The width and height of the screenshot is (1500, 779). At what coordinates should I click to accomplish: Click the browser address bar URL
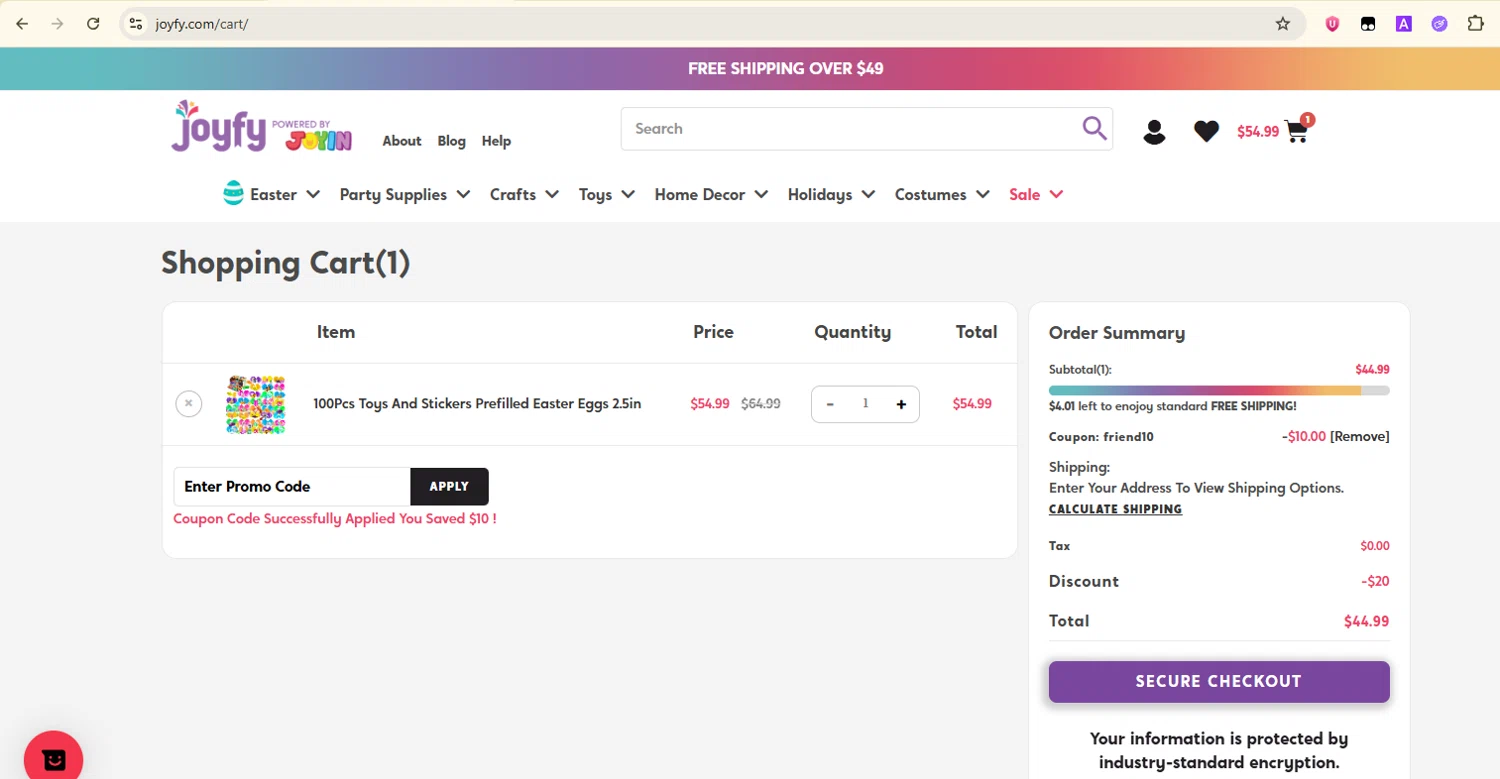[x=202, y=24]
